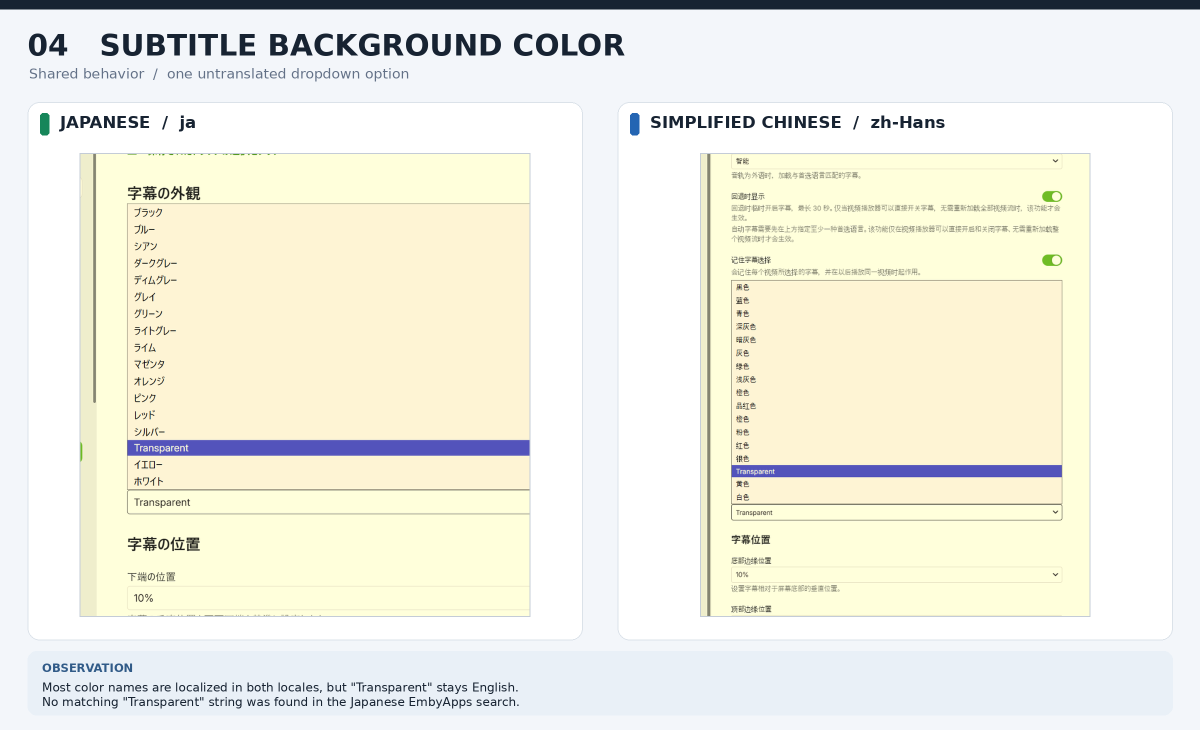Screen dimensions: 1200x730
Task: Choose 青色 from the Chinese list
Action: pyautogui.click(x=896, y=314)
